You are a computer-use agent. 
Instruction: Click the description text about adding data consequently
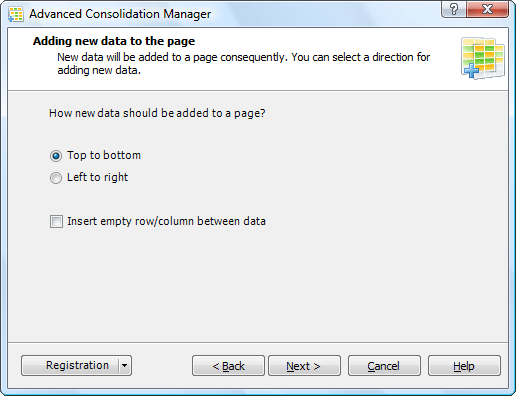coord(243,64)
